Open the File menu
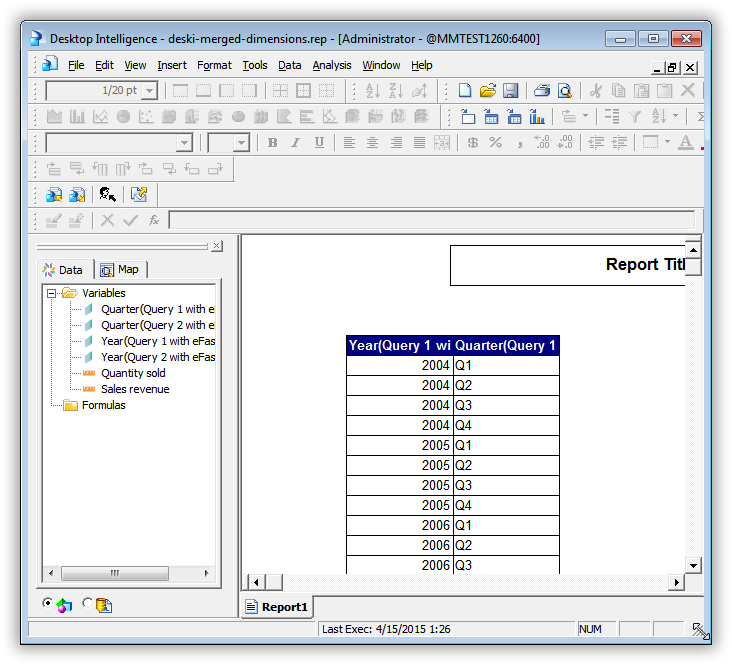This screenshot has width=732, height=665. tap(76, 65)
